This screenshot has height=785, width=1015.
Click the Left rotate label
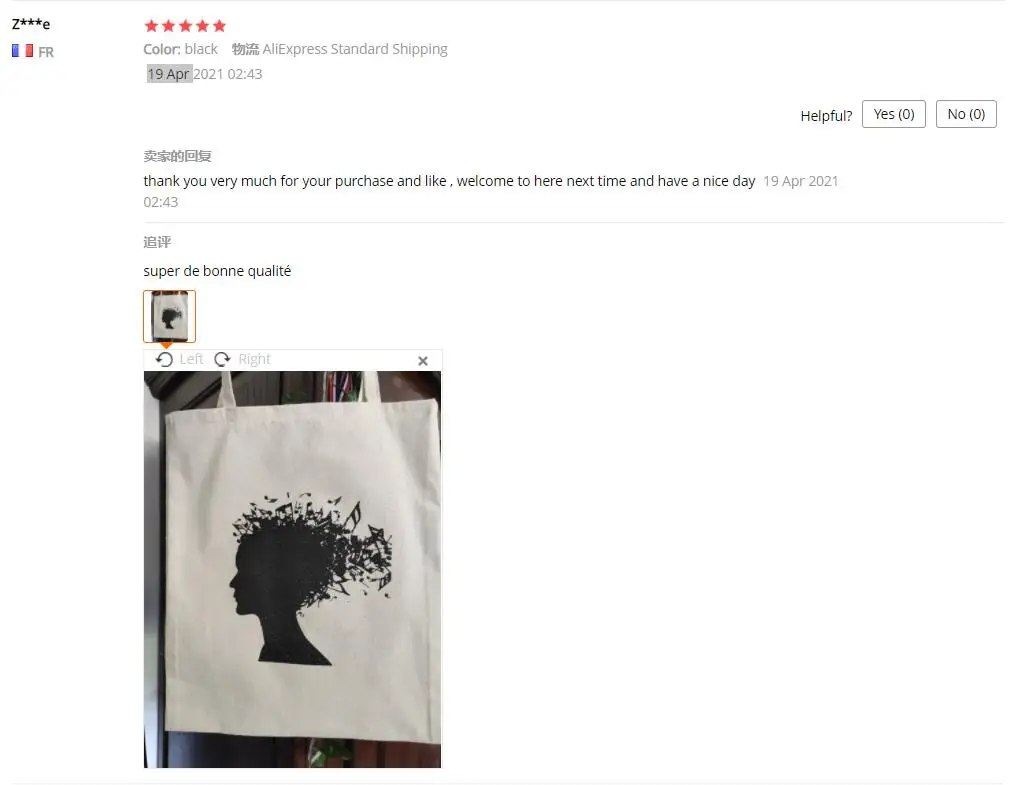coord(191,359)
